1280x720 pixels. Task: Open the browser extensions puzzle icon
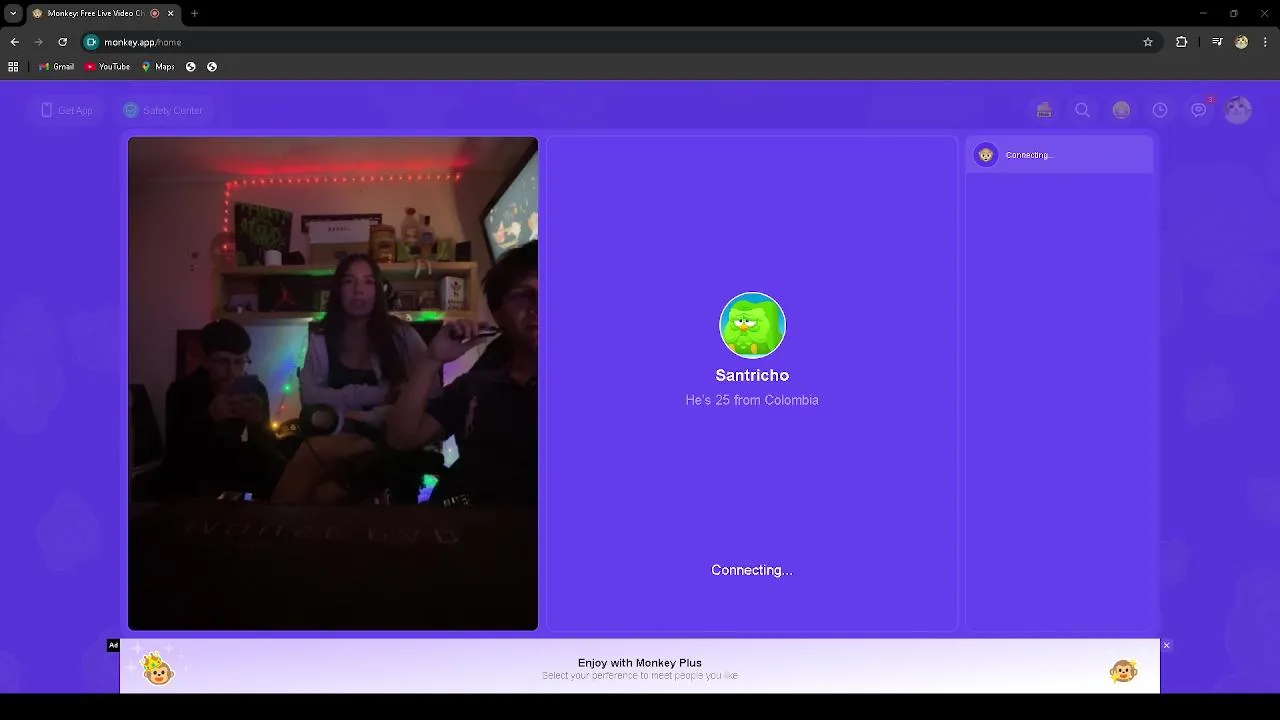coord(1182,42)
